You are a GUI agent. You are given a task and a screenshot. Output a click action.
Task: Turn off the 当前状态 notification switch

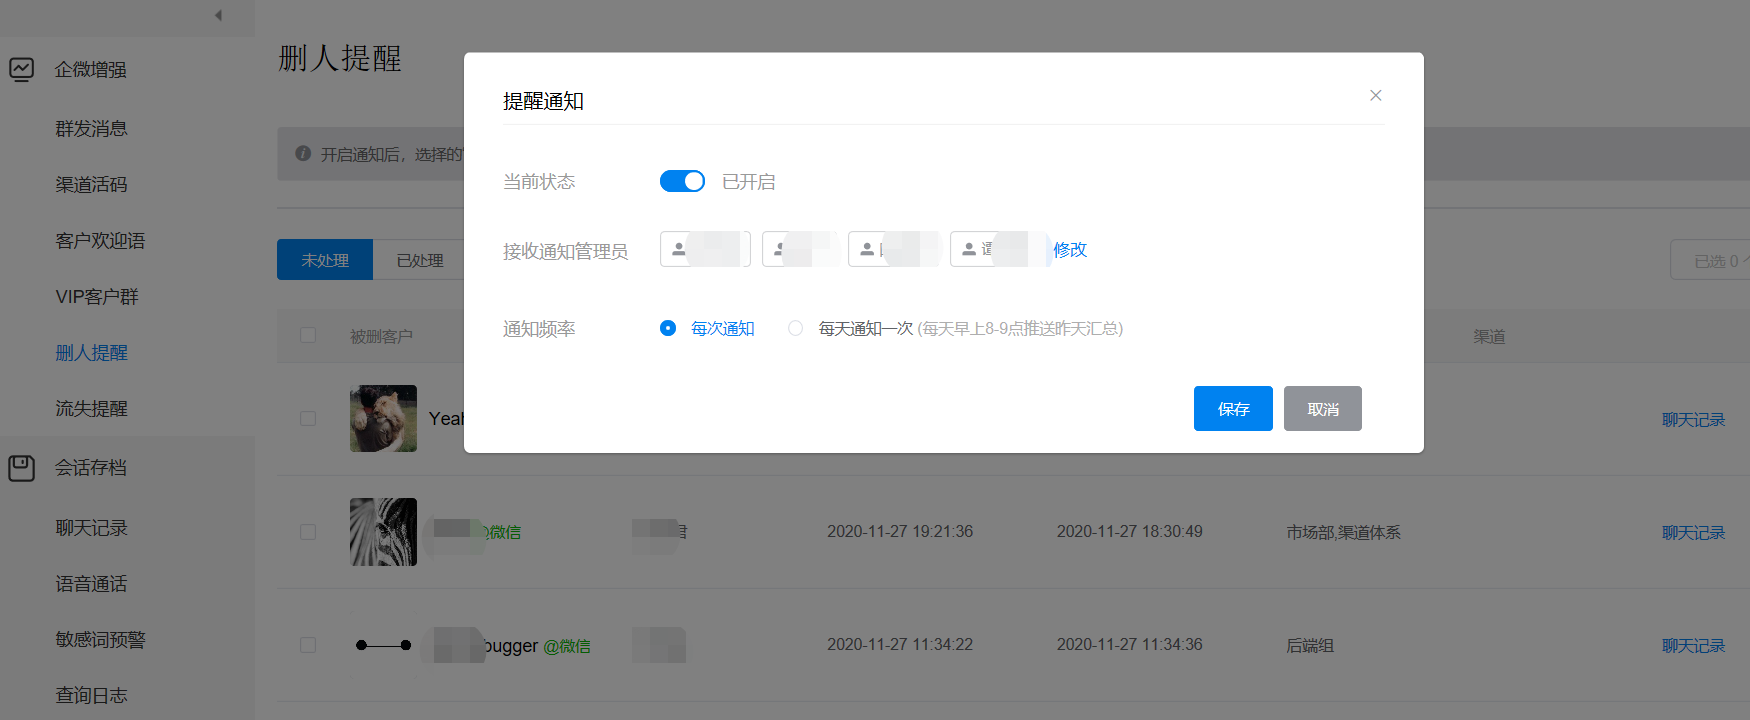[x=682, y=181]
